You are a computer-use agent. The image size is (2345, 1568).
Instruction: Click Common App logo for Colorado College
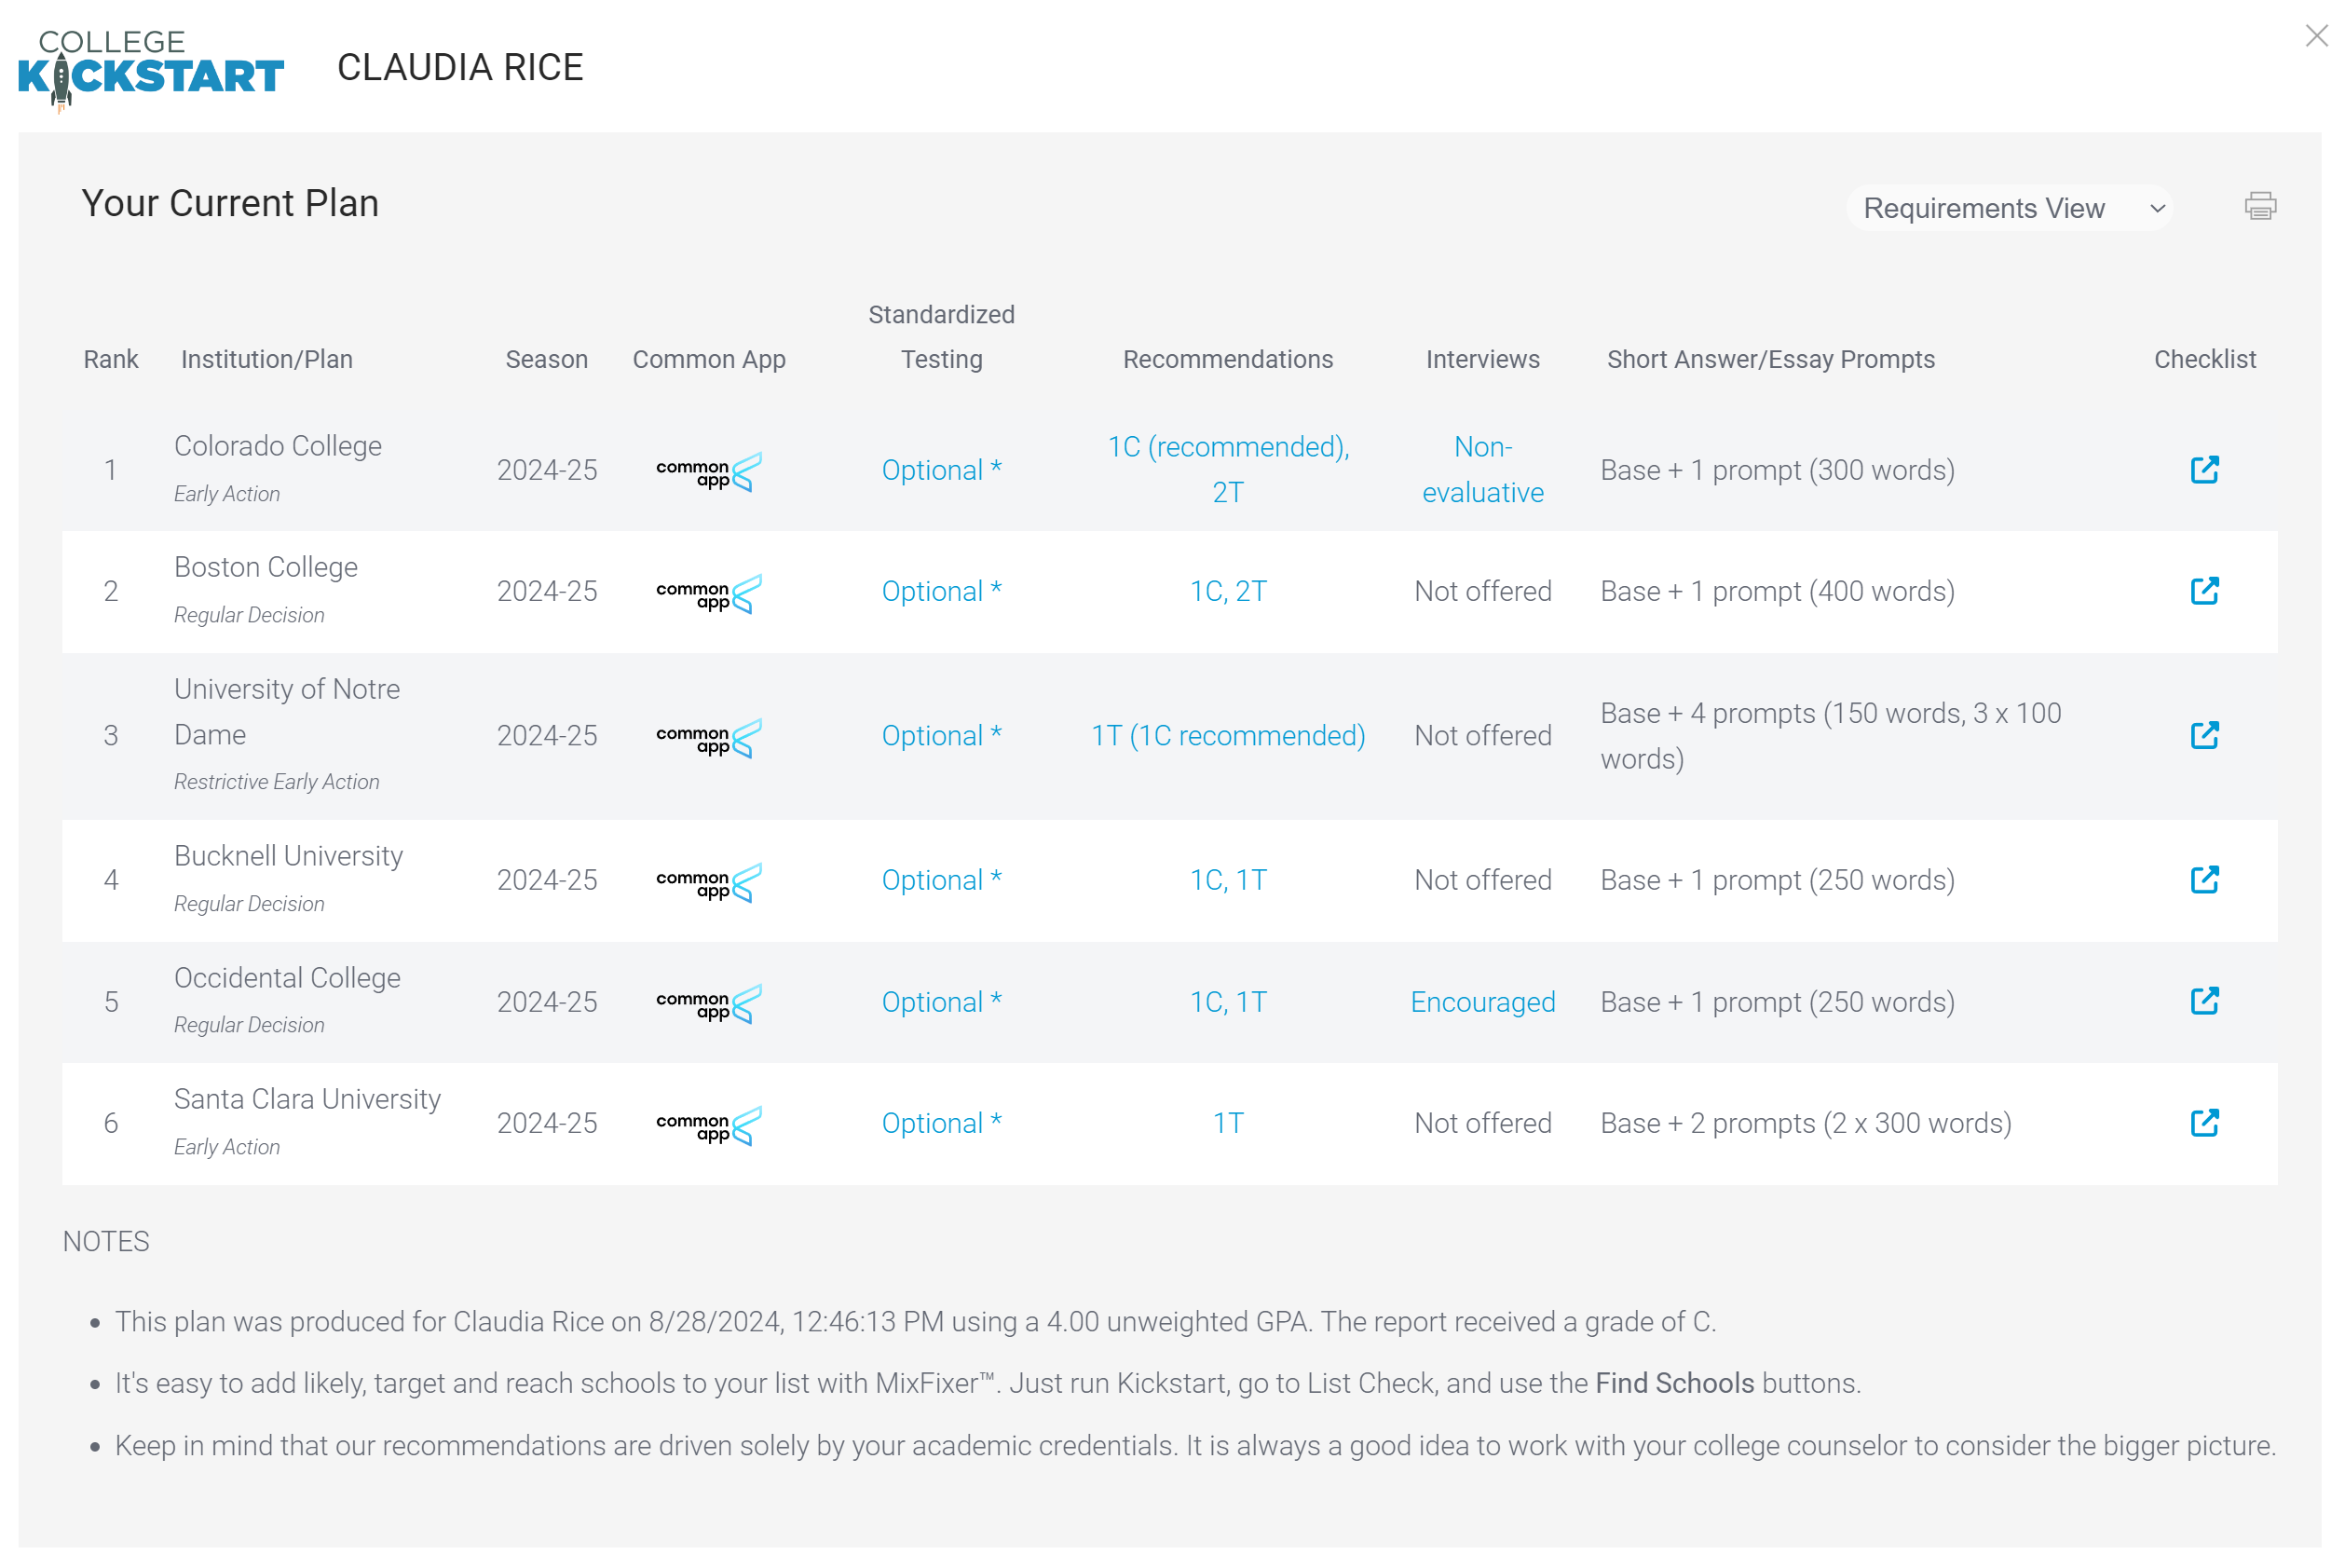tap(709, 472)
